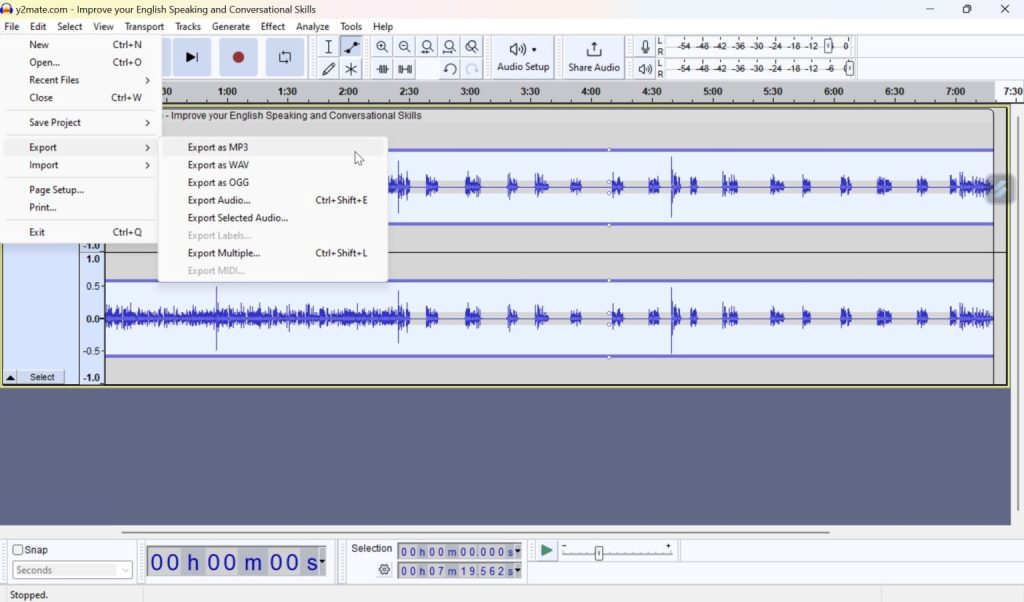Open the time display format dropdown
The width and height of the screenshot is (1024, 602).
(x=321, y=560)
